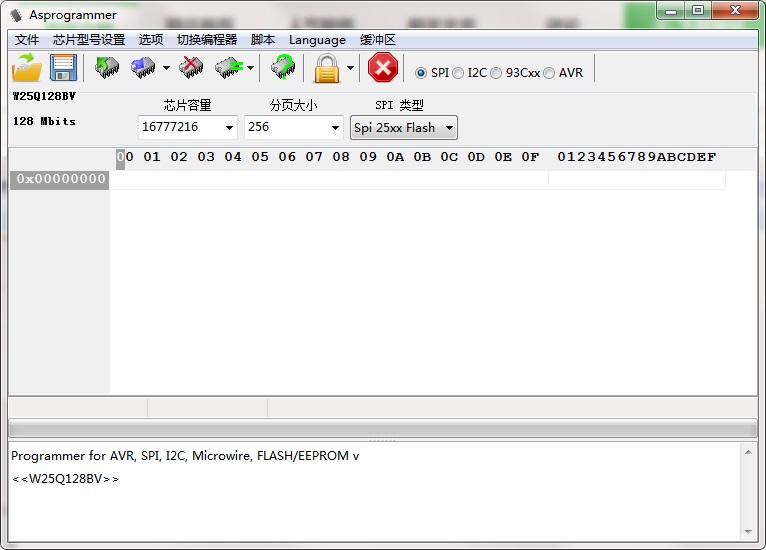The height and width of the screenshot is (550, 766).
Task: Click the progress bar below the hex editor
Action: pos(383,429)
